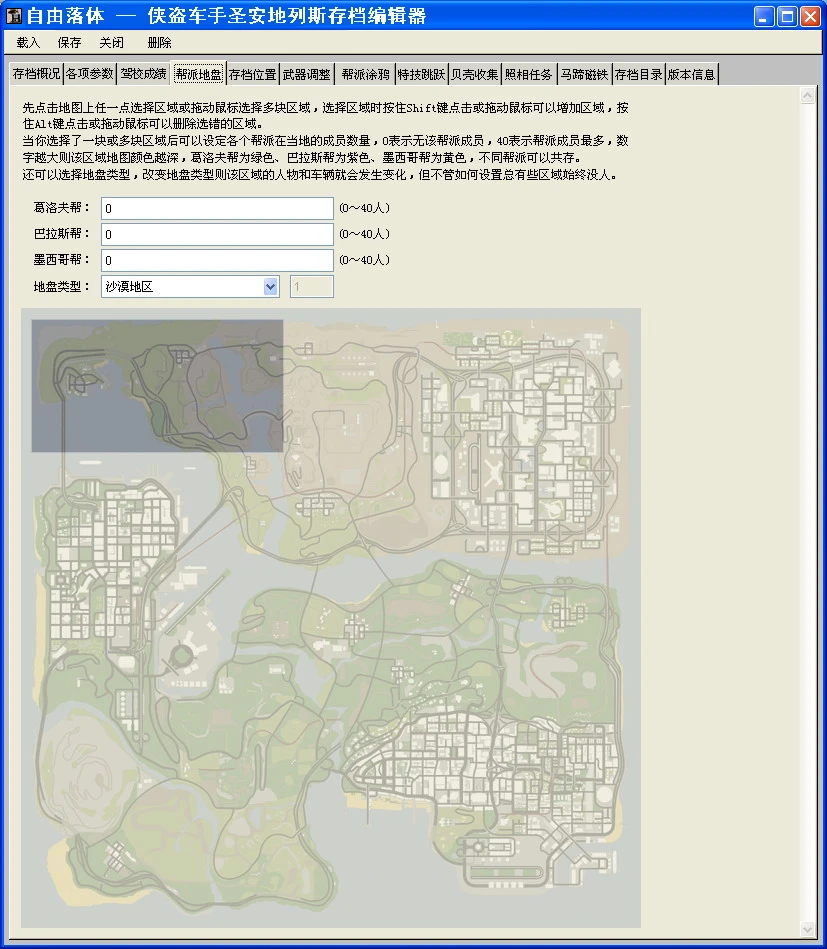Click the scrollbar up arrow
Viewport: 827px width, 949px height.
tap(807, 95)
